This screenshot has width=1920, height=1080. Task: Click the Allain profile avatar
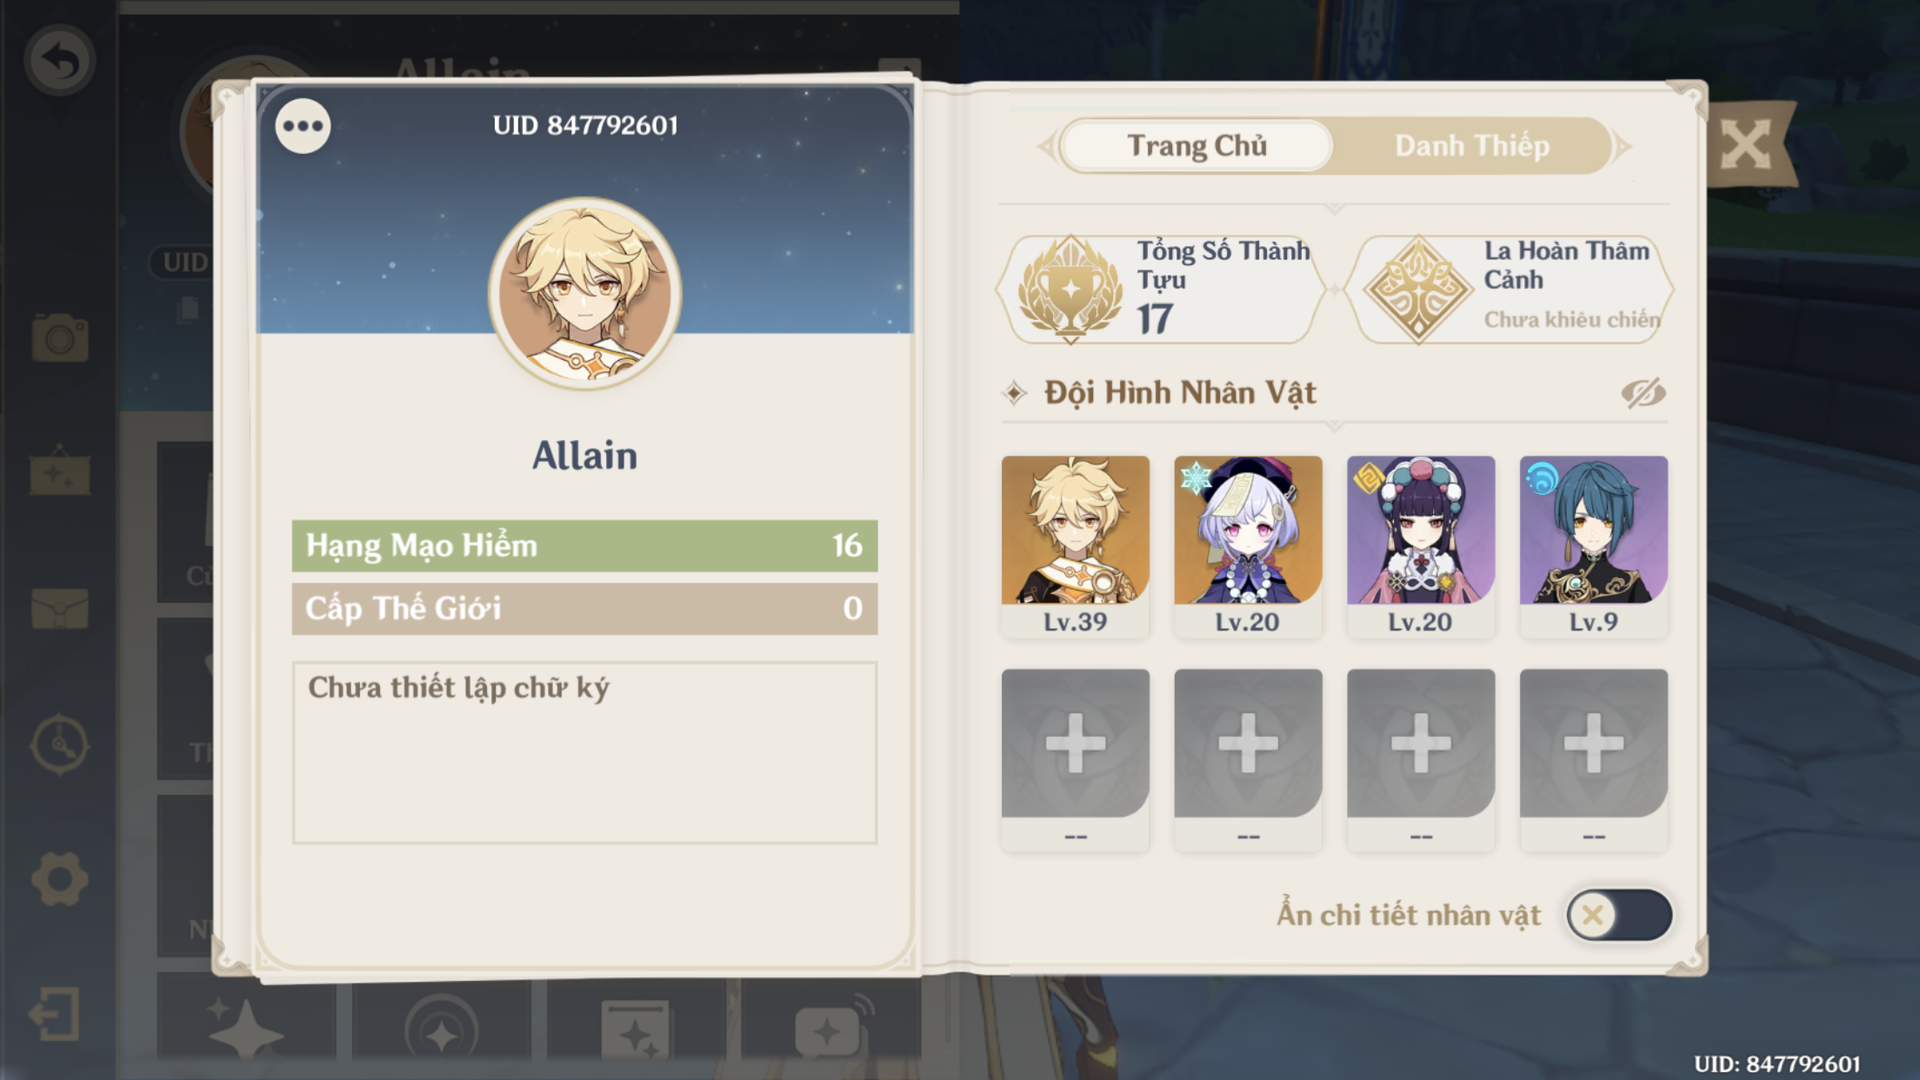tap(585, 293)
